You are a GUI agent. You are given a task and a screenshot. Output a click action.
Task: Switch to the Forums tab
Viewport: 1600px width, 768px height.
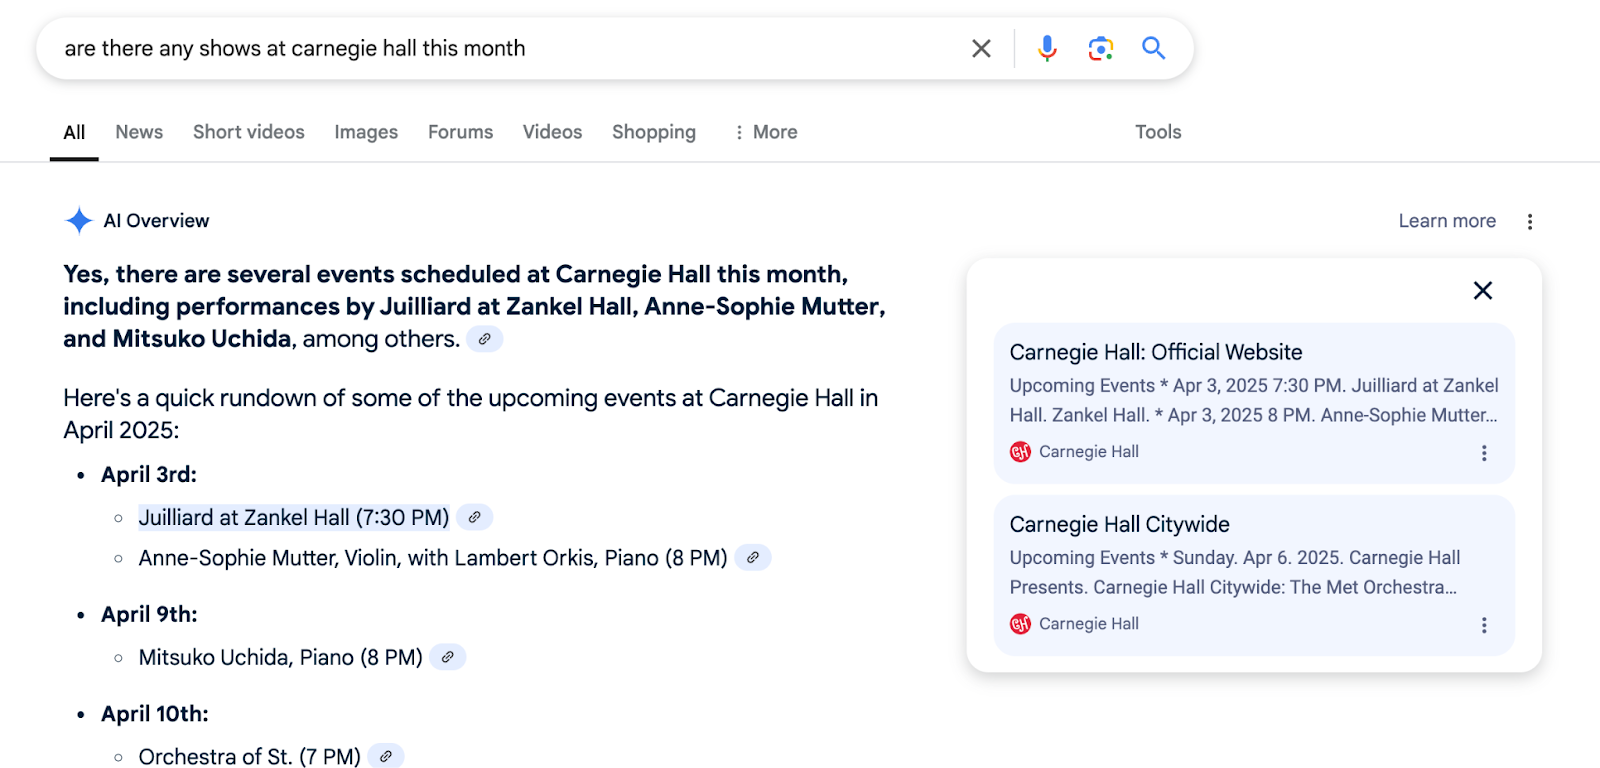[461, 132]
